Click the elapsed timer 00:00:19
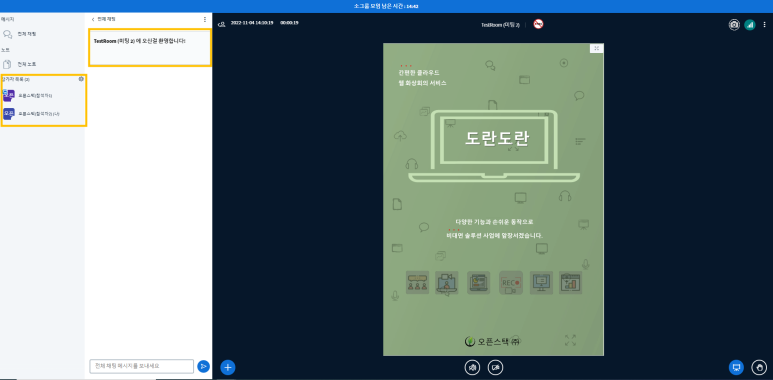The width and height of the screenshot is (773, 380). pyautogui.click(x=289, y=23)
